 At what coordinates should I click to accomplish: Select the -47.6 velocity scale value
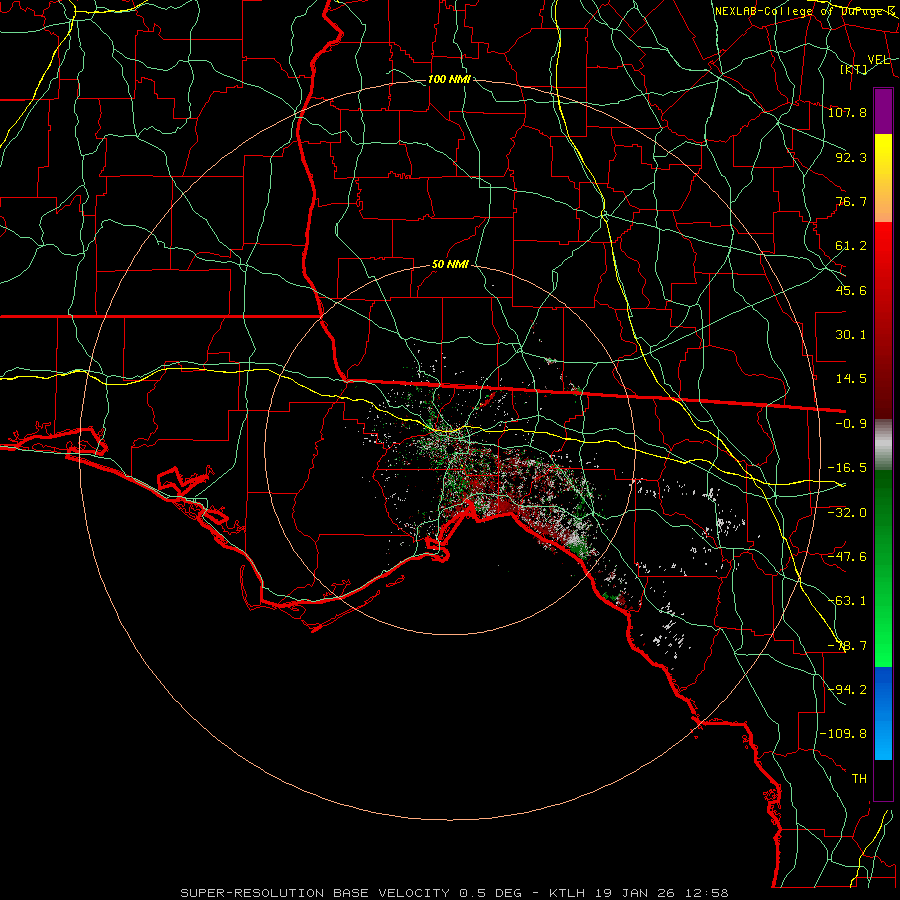[x=848, y=557]
